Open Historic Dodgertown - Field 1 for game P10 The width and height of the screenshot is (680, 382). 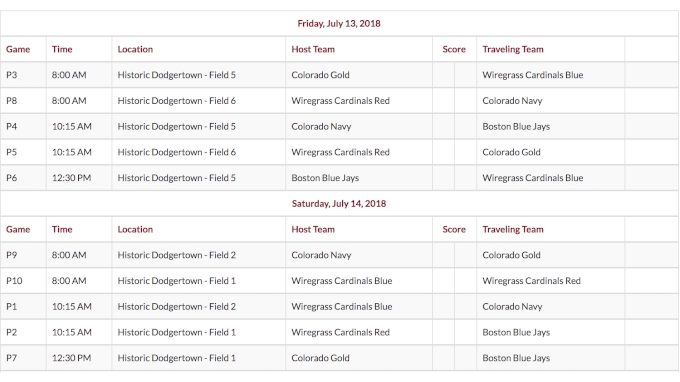pyautogui.click(x=177, y=281)
